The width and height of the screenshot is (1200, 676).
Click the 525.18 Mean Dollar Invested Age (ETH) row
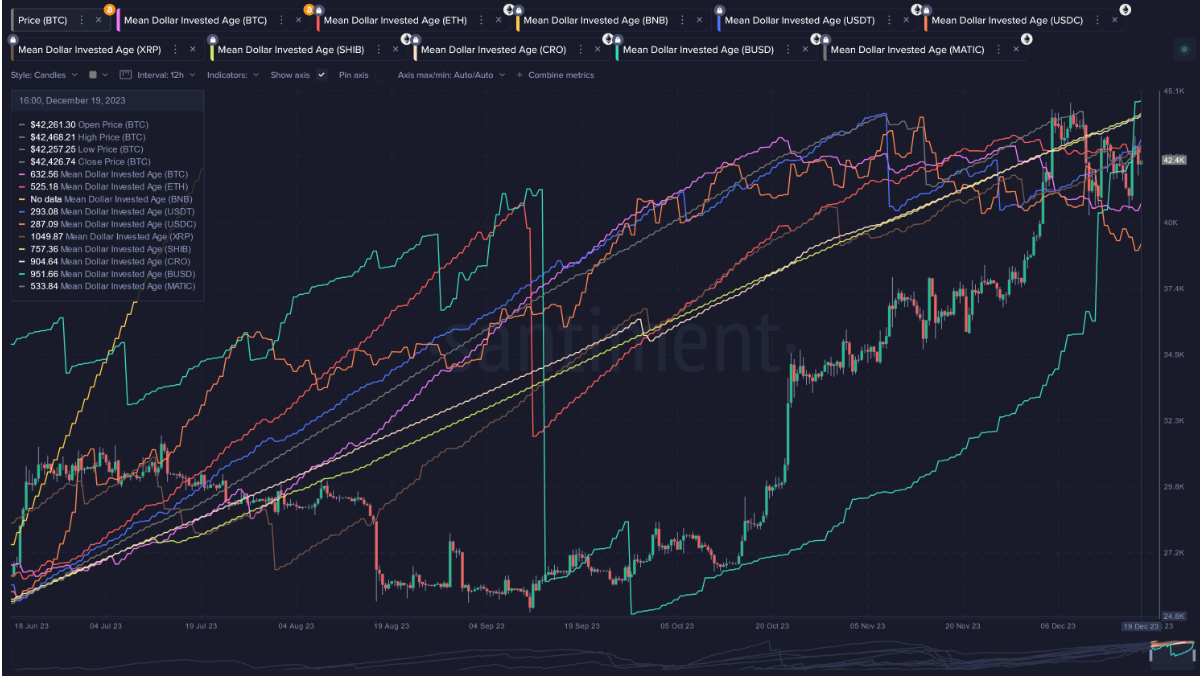pos(103,186)
